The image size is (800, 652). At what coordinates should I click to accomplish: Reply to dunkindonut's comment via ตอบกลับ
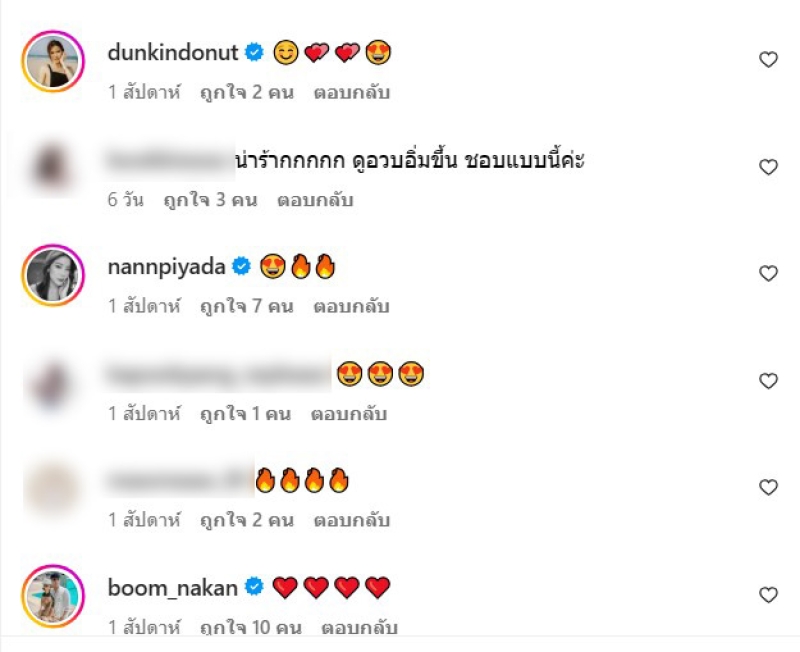click(352, 92)
